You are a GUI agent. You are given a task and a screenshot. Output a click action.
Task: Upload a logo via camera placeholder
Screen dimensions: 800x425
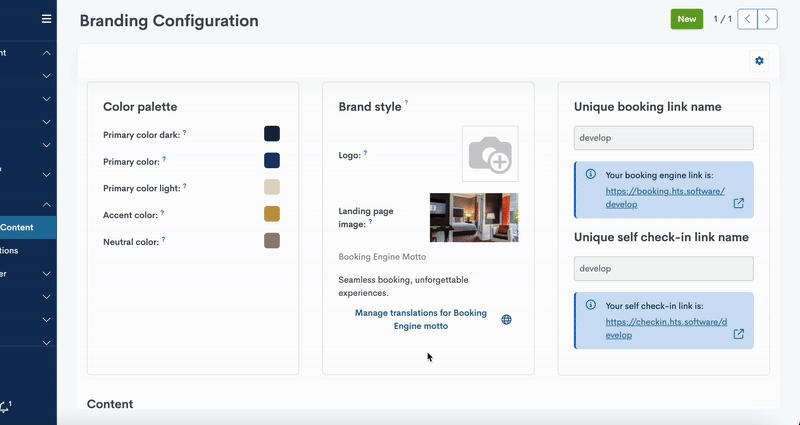490,154
